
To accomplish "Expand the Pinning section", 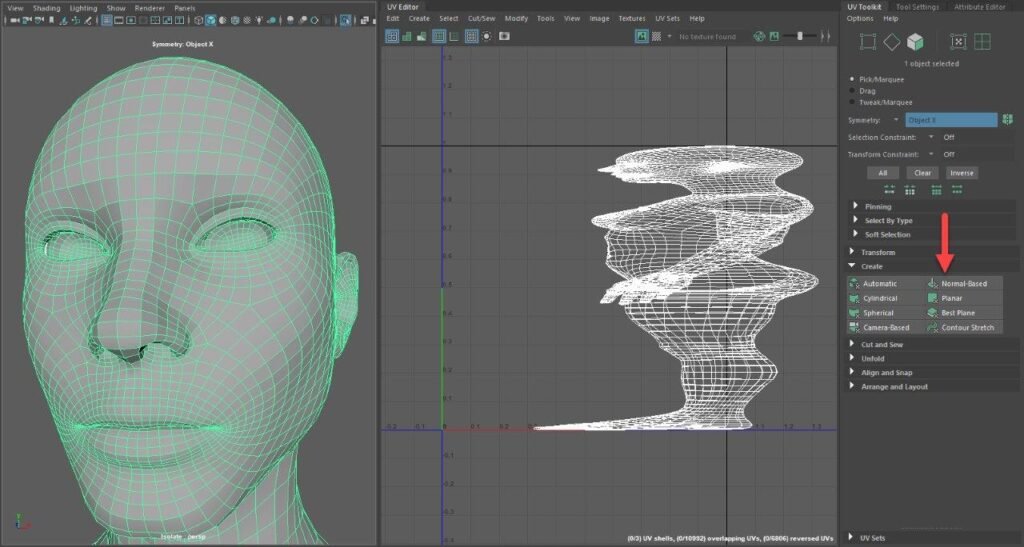I will point(856,206).
